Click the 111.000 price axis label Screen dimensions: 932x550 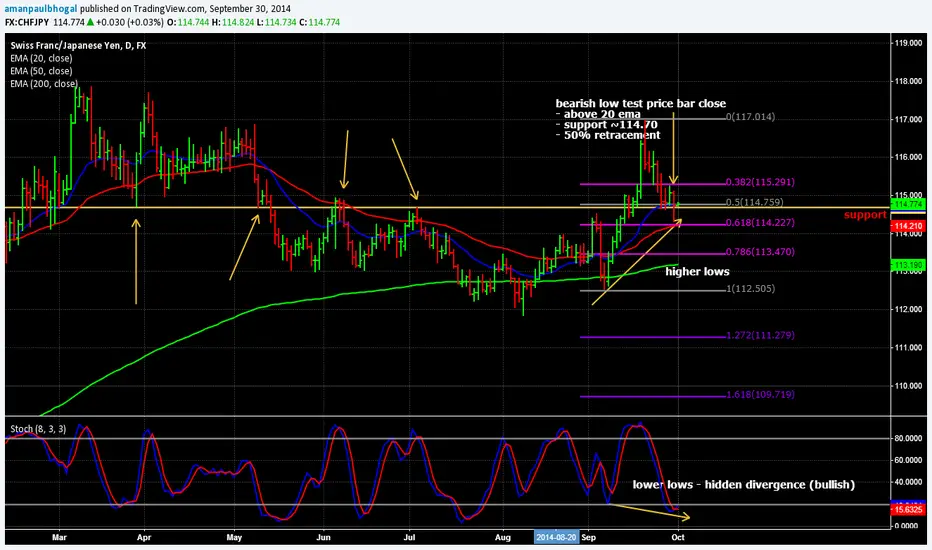pyautogui.click(x=909, y=348)
